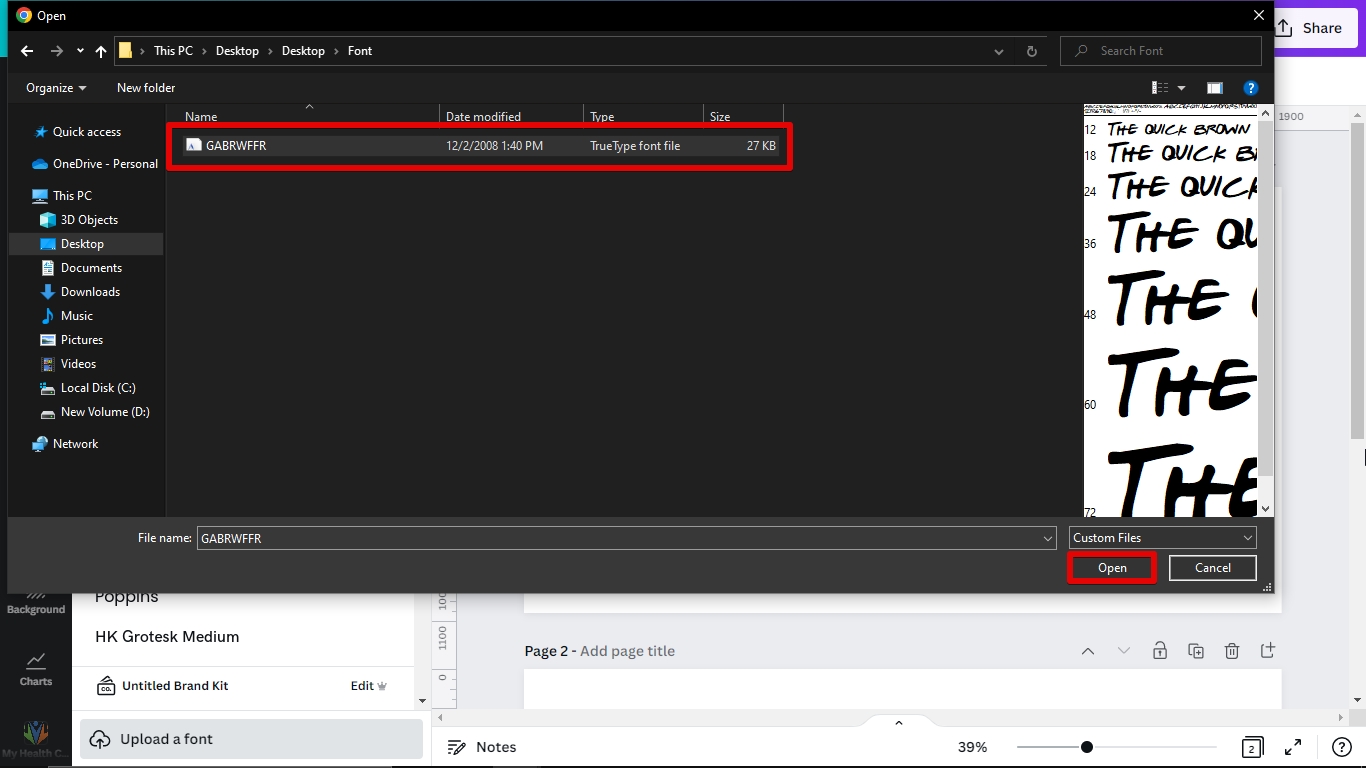This screenshot has width=1366, height=768.
Task: Open the Organize menu
Action: (56, 88)
